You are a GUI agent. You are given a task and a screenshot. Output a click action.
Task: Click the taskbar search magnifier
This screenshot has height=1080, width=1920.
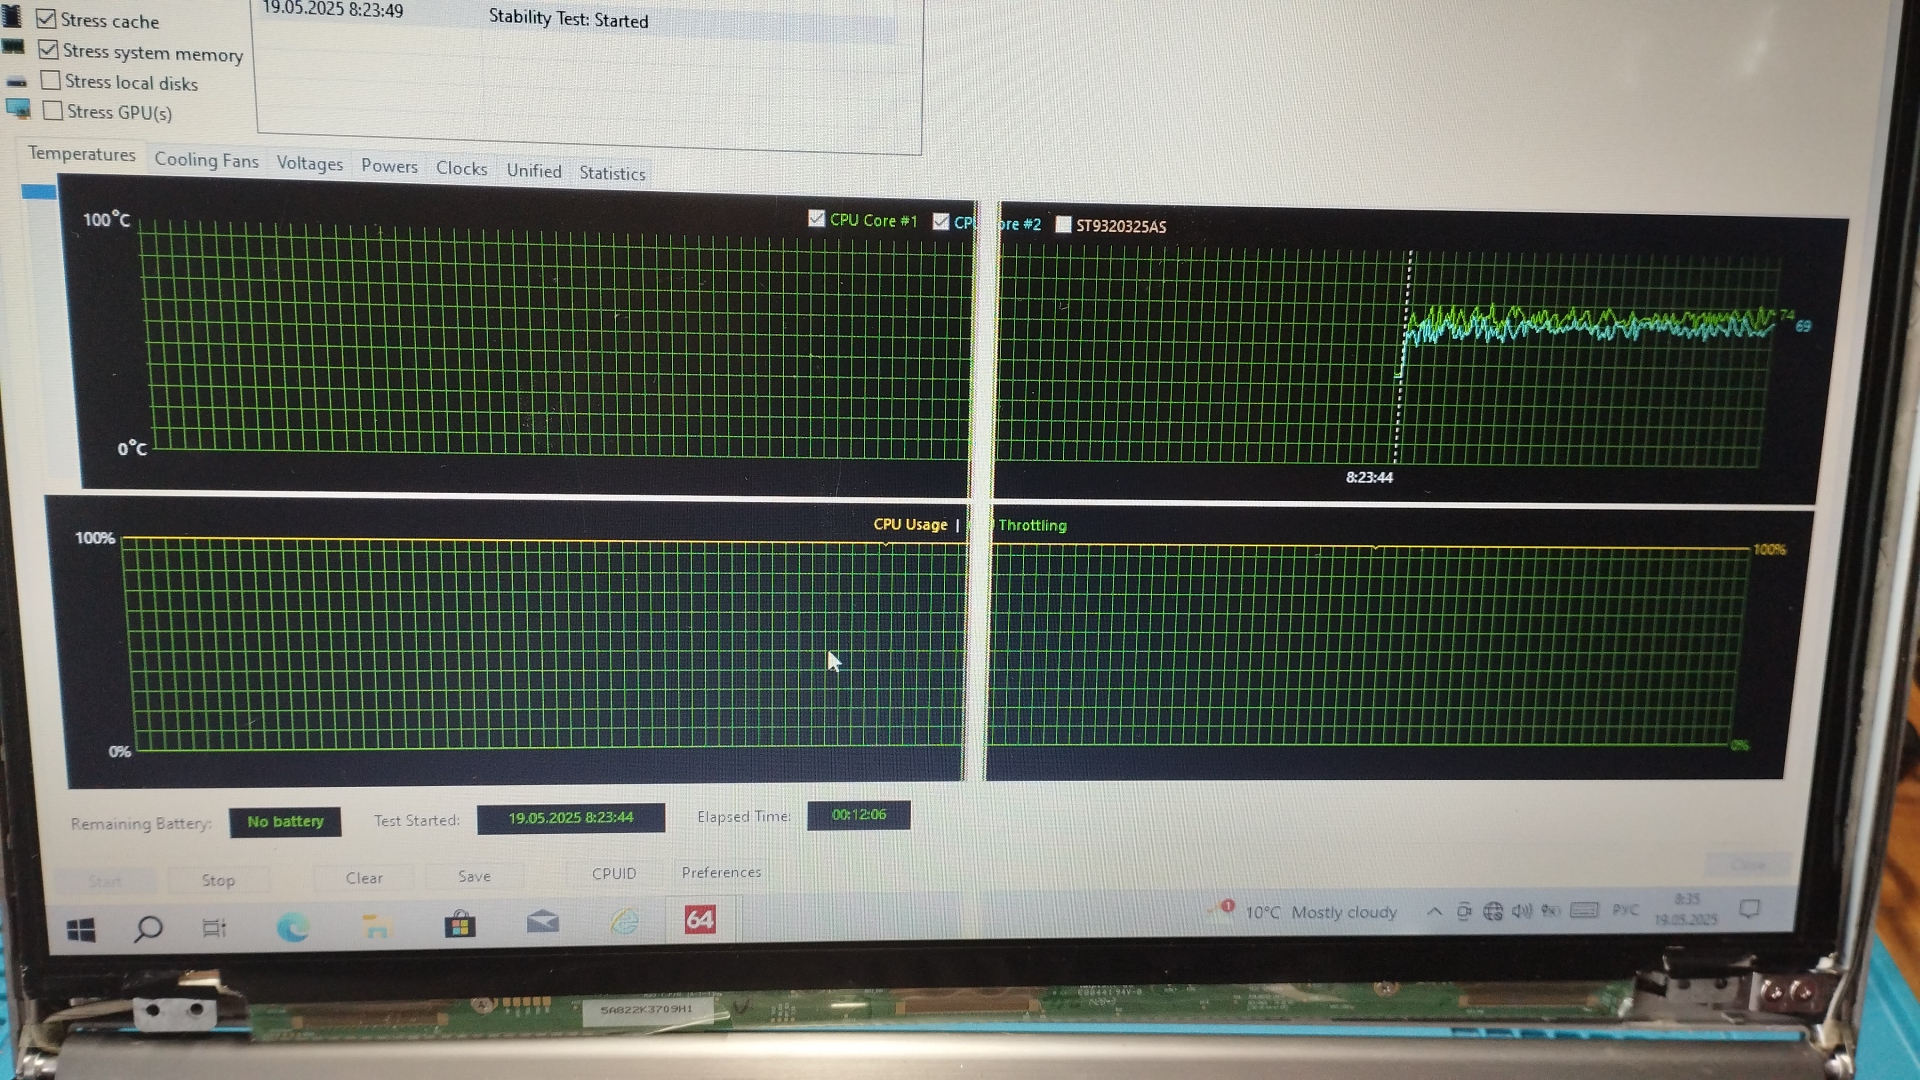tap(148, 929)
